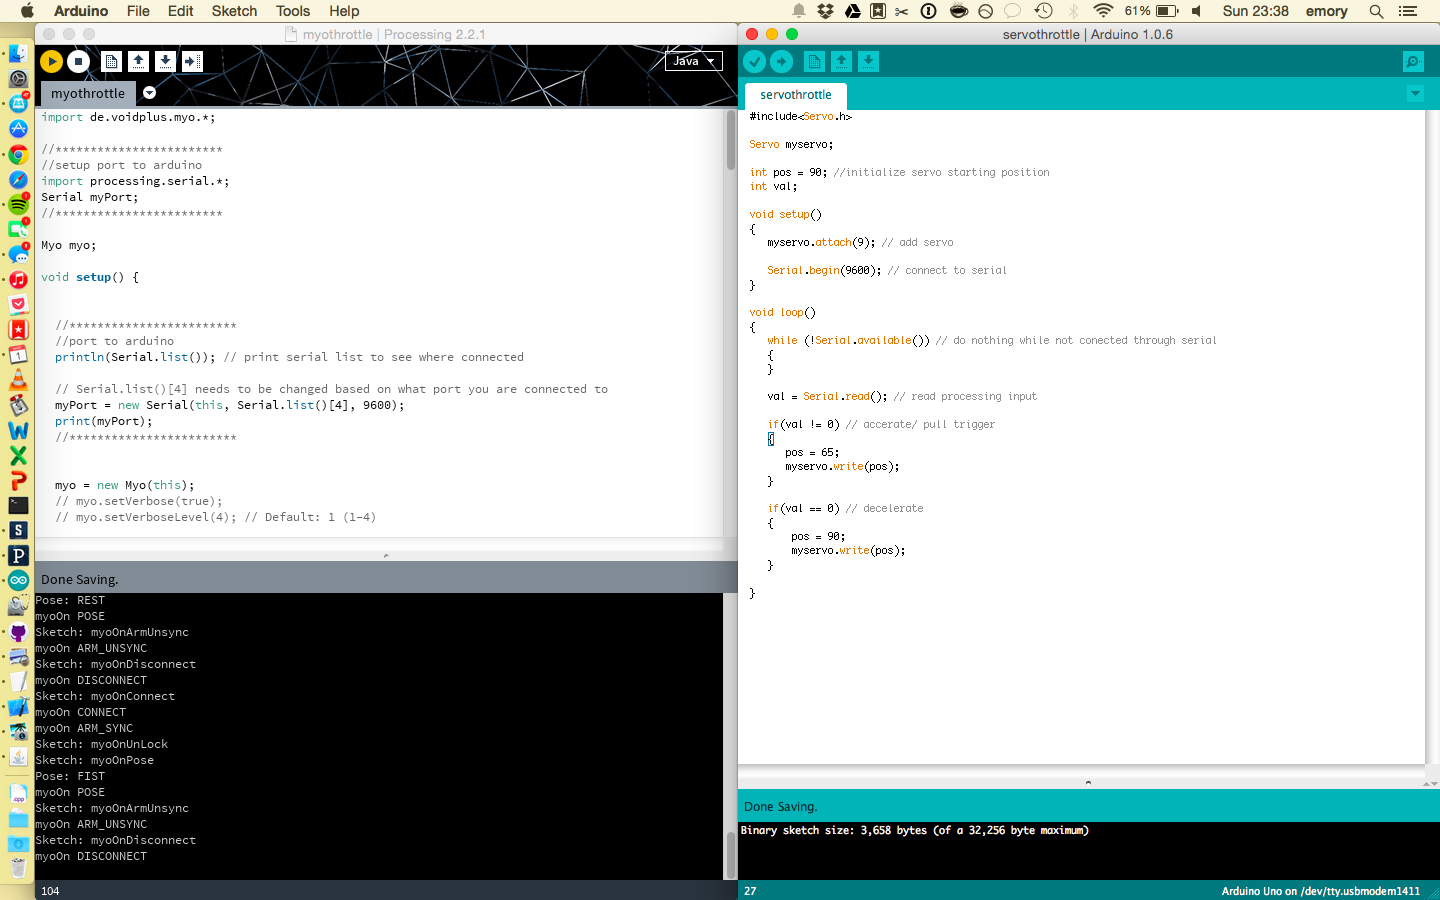
Task: Click console divider arrow in Arduino
Action: coord(1088,783)
